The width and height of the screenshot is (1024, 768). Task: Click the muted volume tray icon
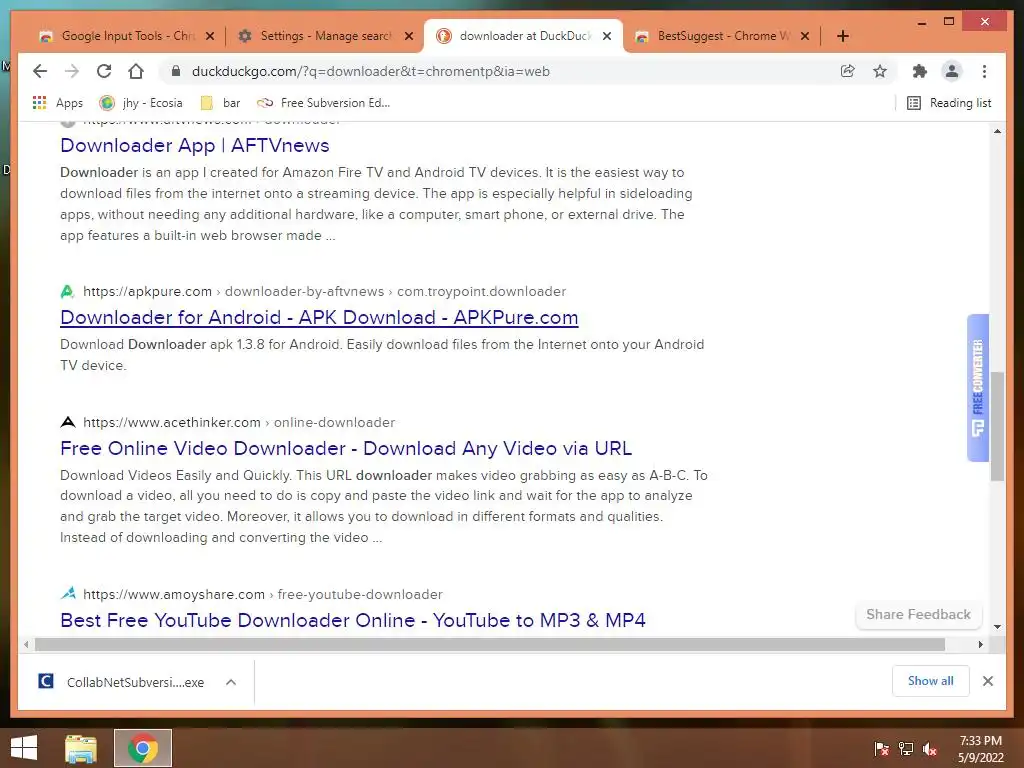tap(930, 749)
